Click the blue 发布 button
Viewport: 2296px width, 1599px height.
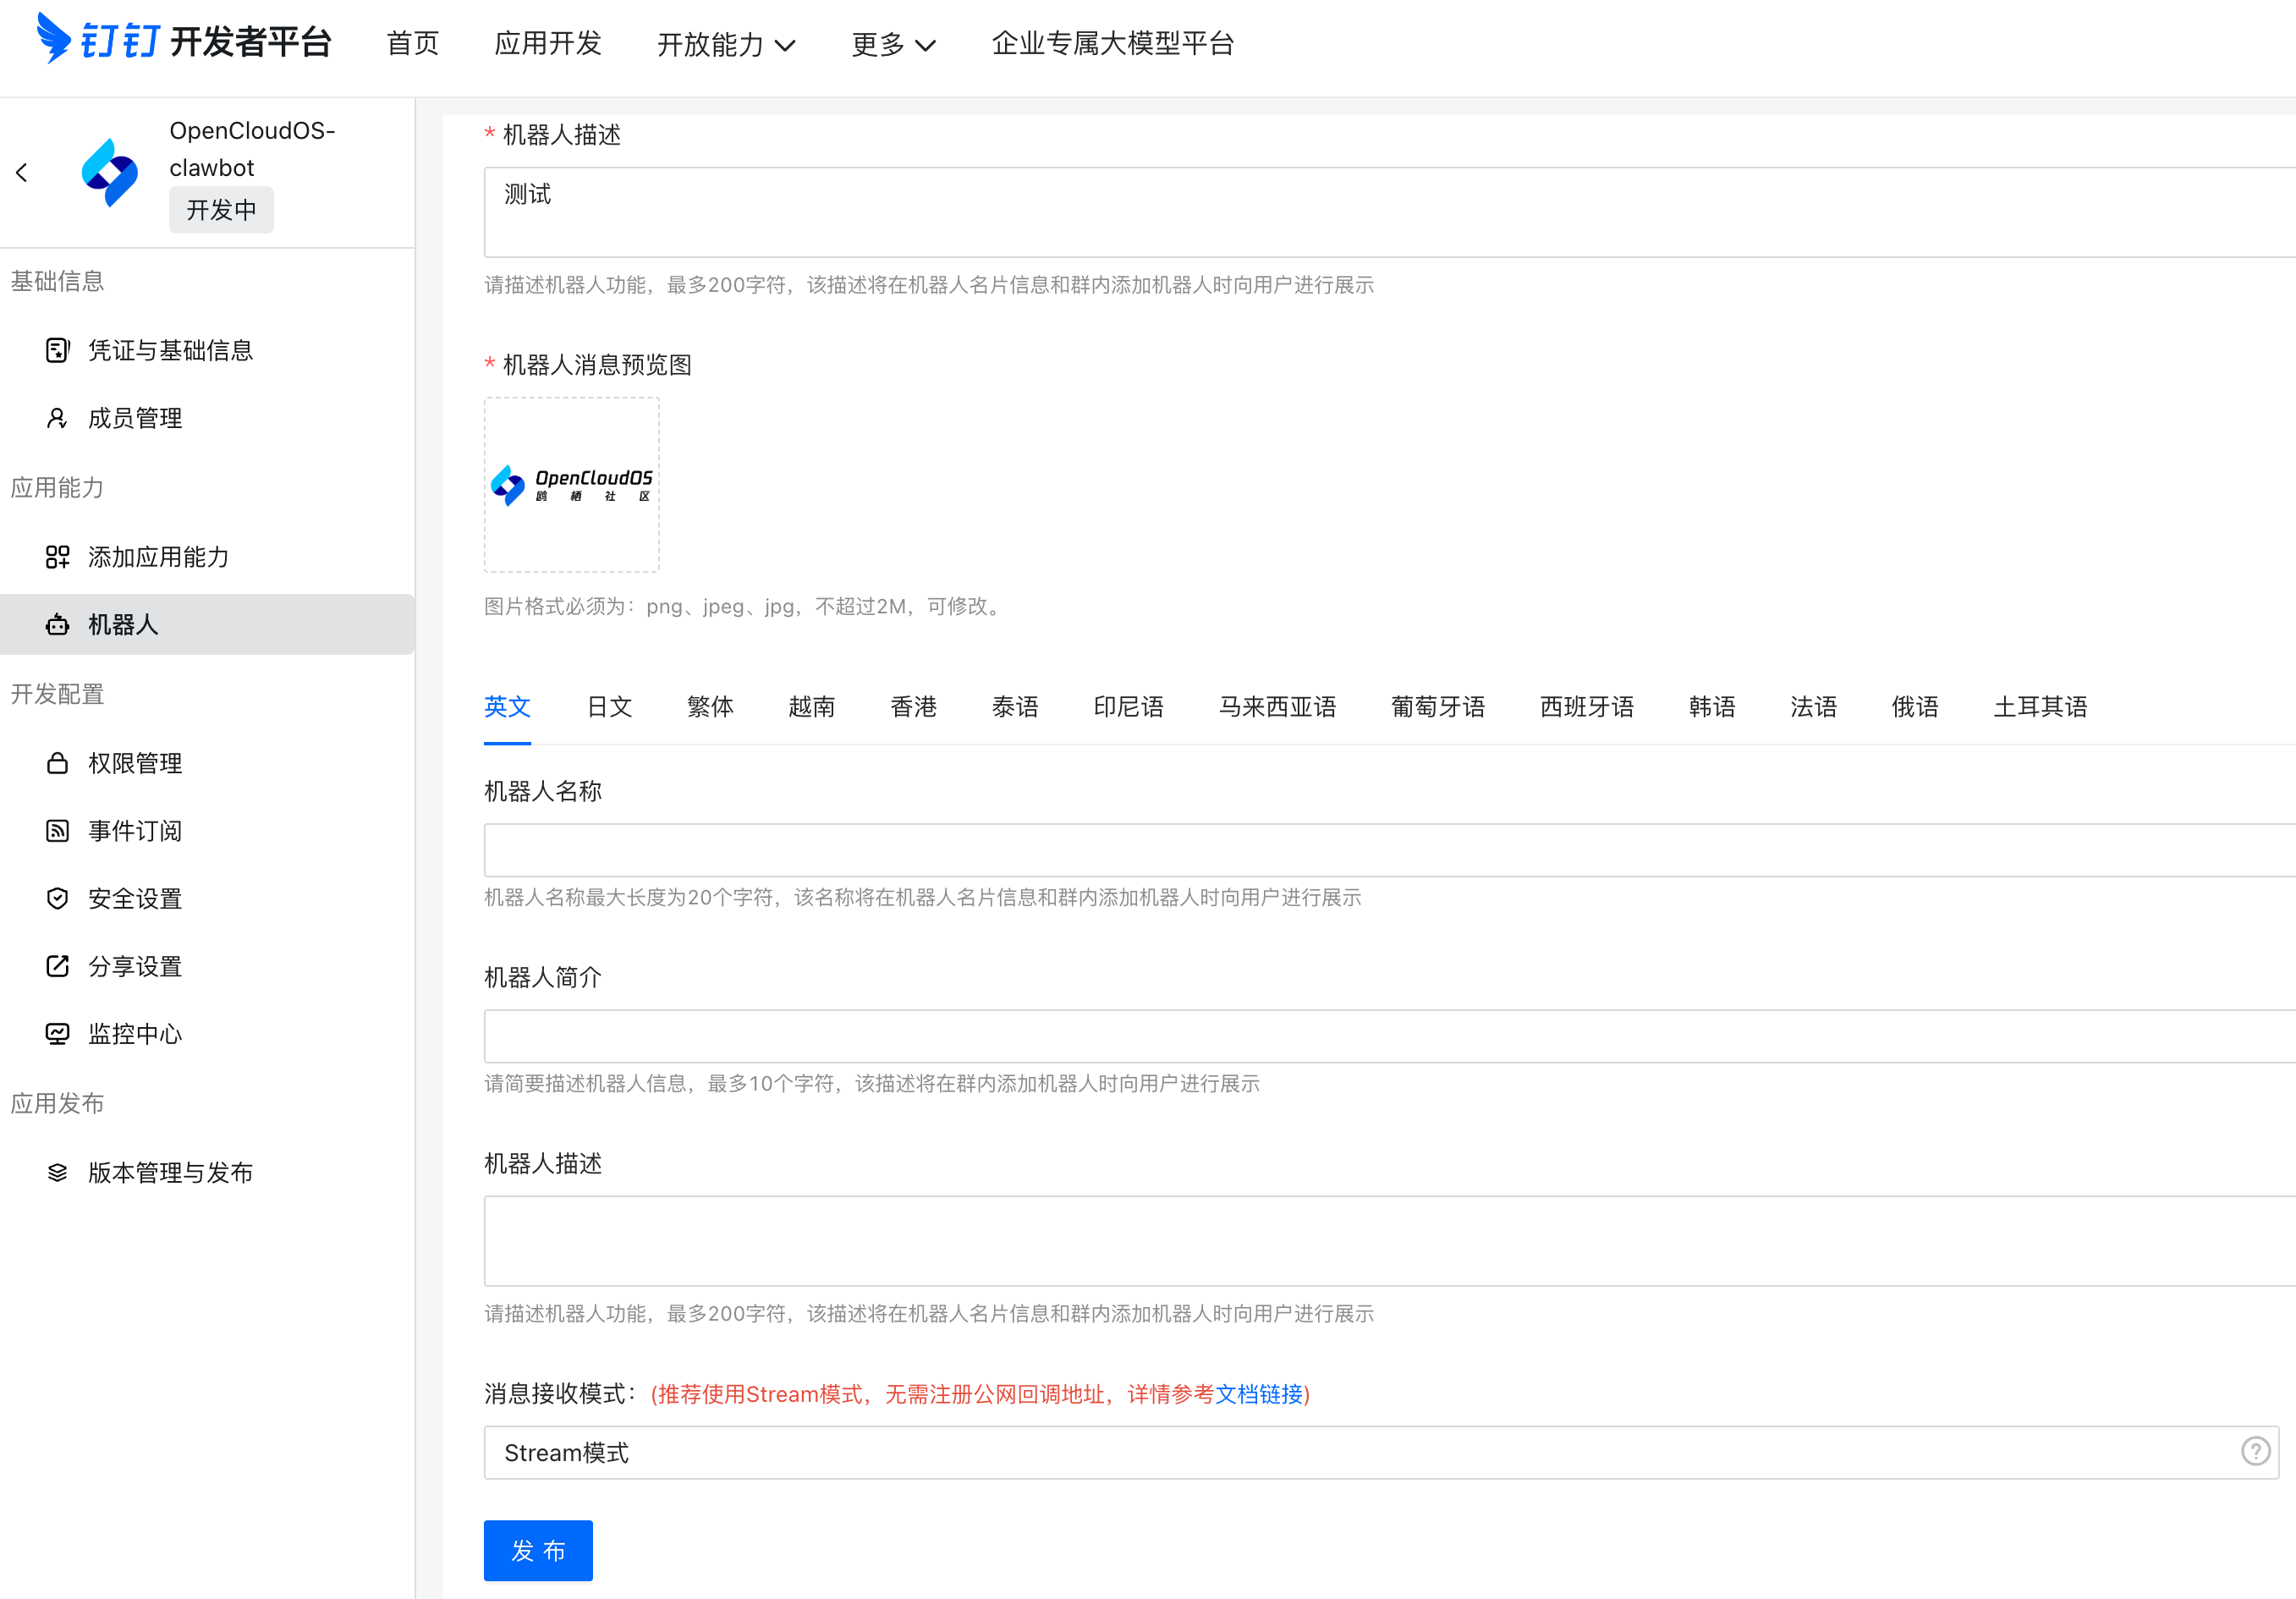click(x=538, y=1550)
